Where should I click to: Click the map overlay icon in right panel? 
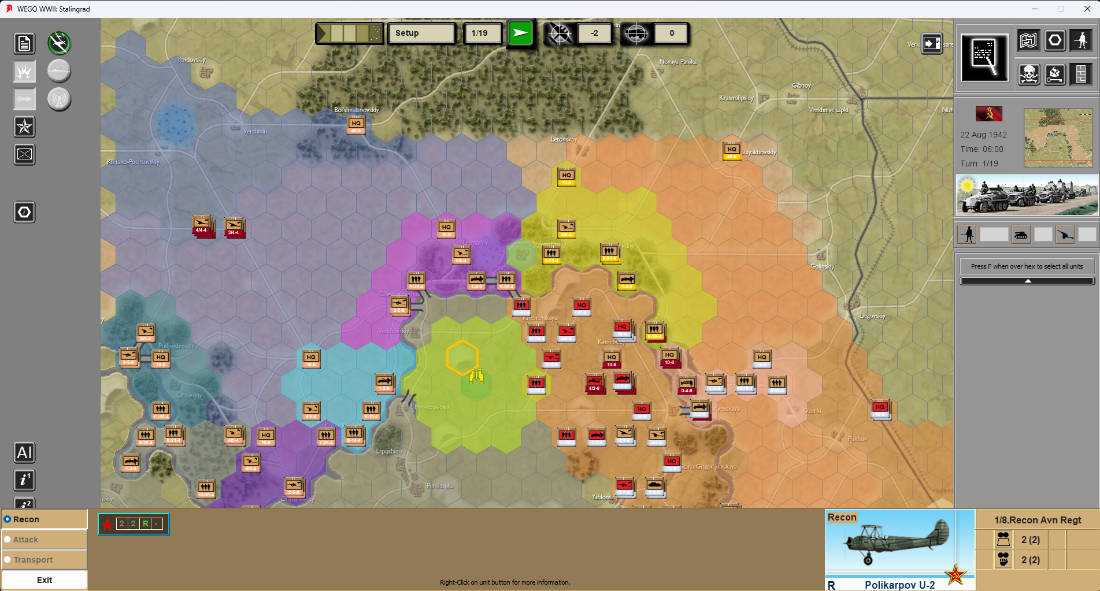1028,41
